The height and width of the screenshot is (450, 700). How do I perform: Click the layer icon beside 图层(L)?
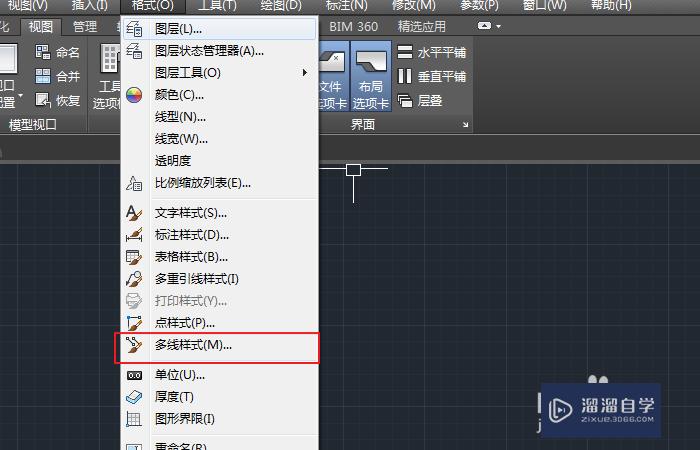134,29
